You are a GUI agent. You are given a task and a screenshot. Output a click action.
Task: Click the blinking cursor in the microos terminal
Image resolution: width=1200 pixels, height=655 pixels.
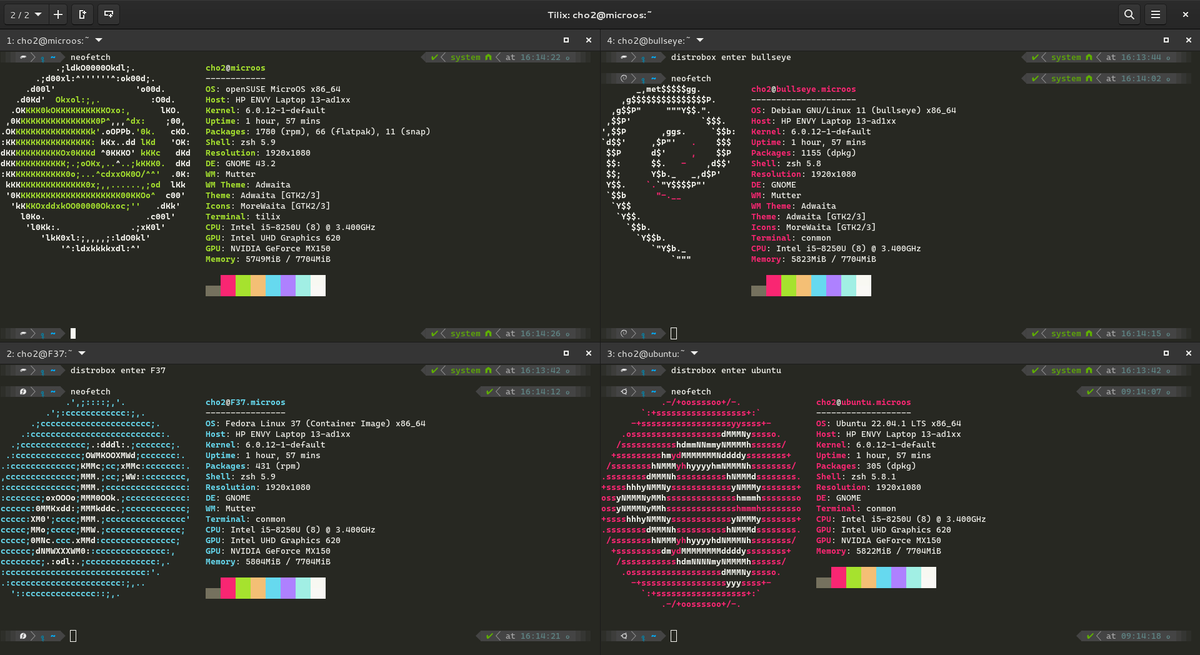point(72,332)
